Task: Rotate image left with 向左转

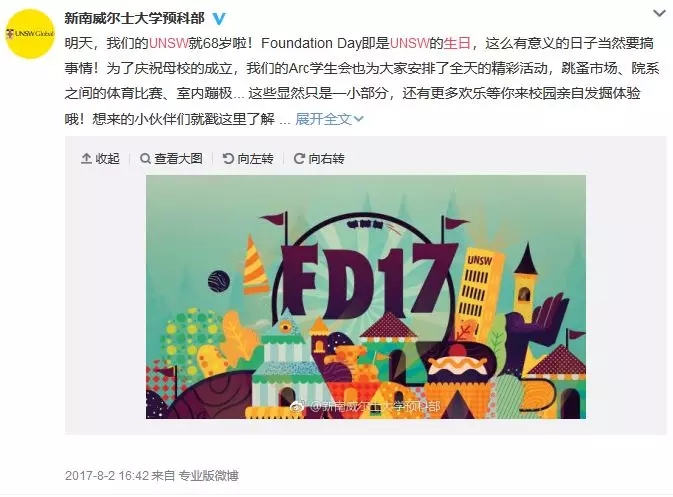Action: (248, 159)
